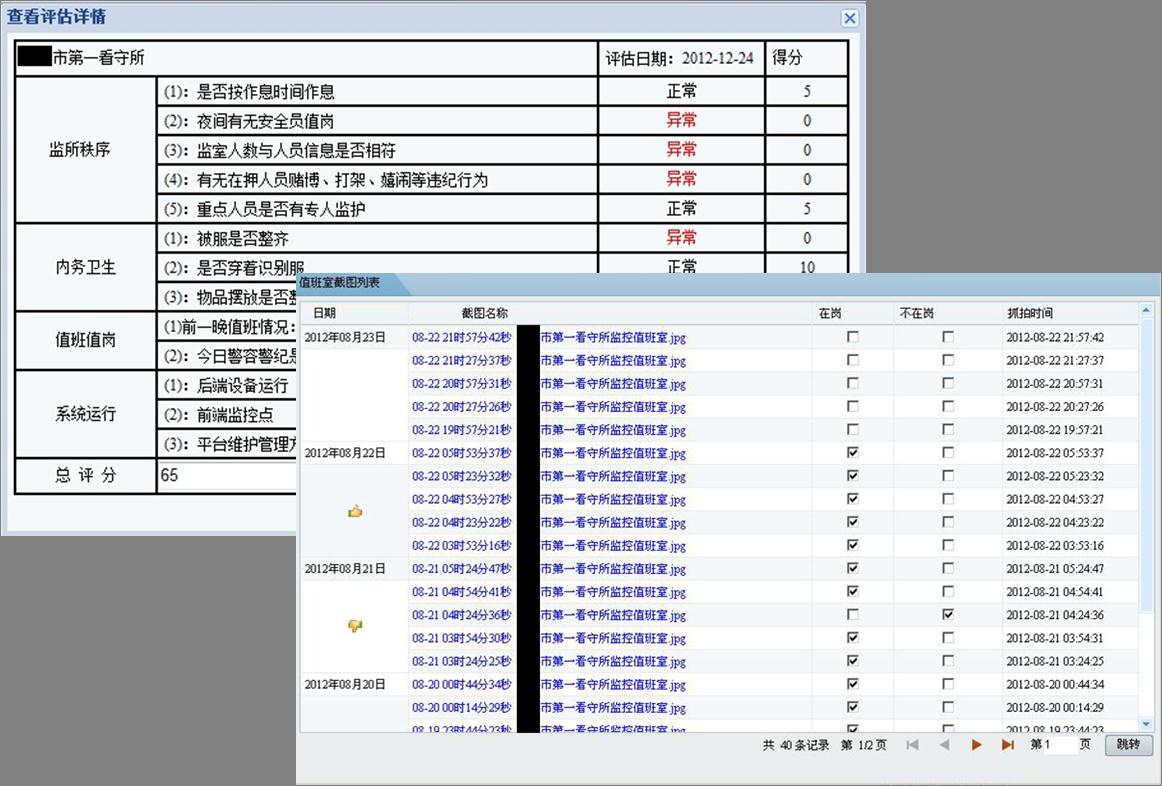
Task: Open the 08-21 05时24分47秒 screenshot link
Action: (x=461, y=569)
